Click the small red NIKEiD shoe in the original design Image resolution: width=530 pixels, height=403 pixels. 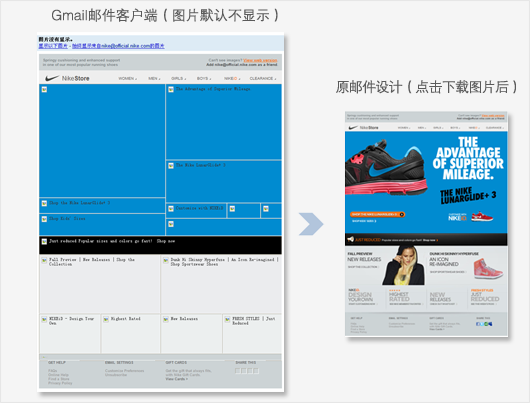click(x=482, y=216)
